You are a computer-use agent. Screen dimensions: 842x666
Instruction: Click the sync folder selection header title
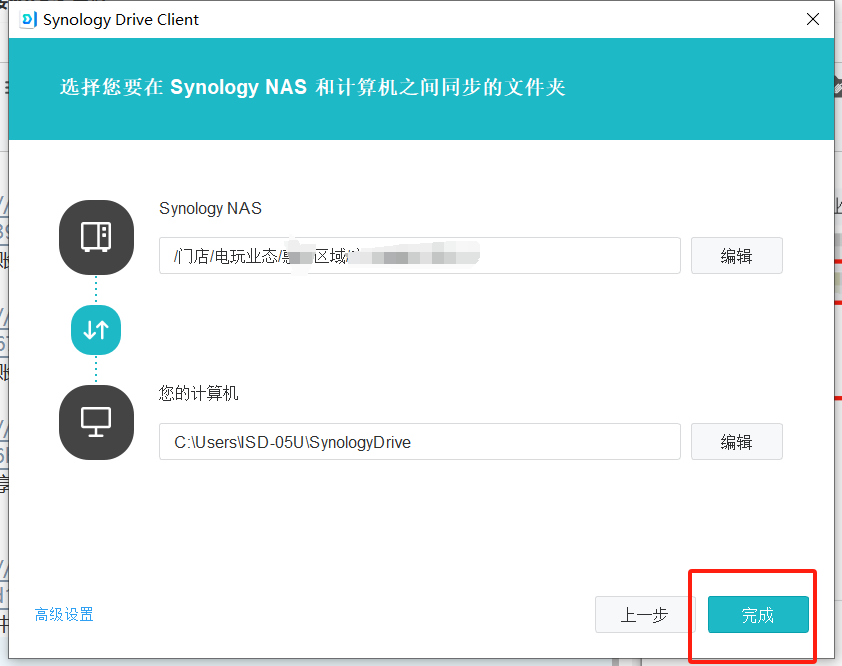pos(313,87)
